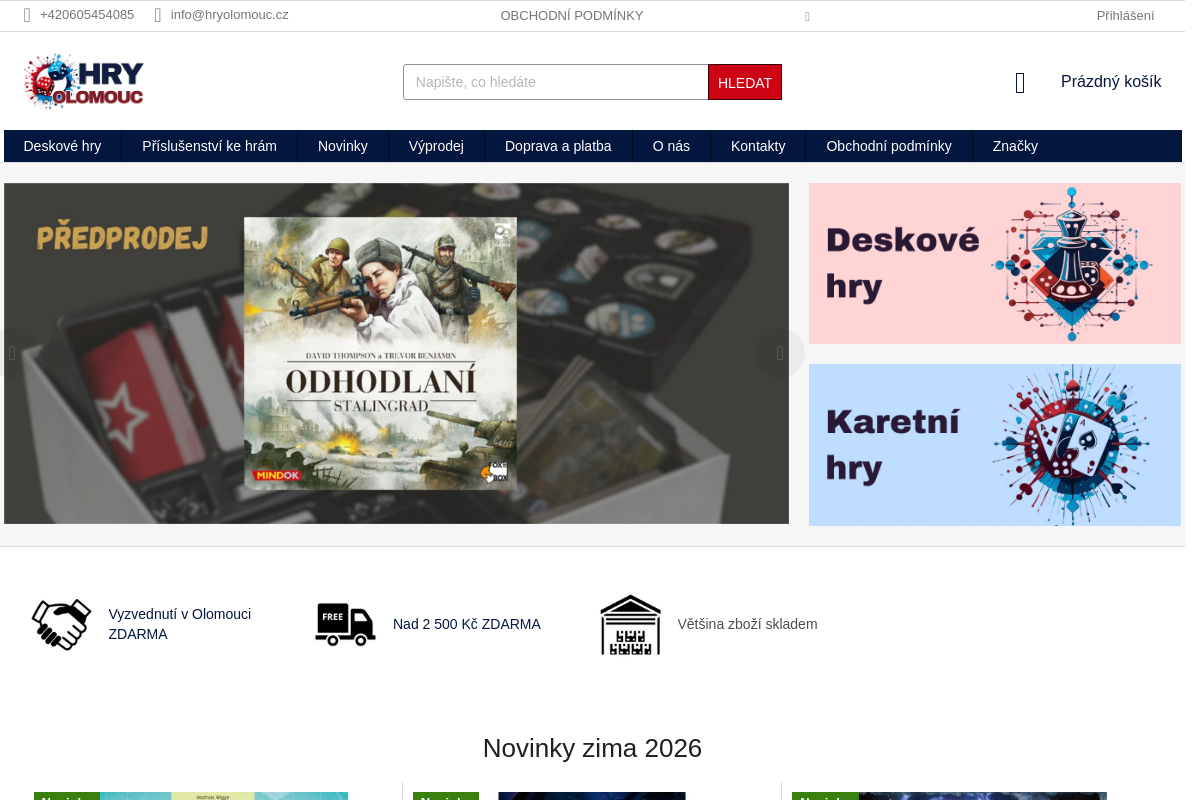1200x800 pixels.
Task: Click the Odhodlaní Stalingrad presale banner
Action: point(396,353)
